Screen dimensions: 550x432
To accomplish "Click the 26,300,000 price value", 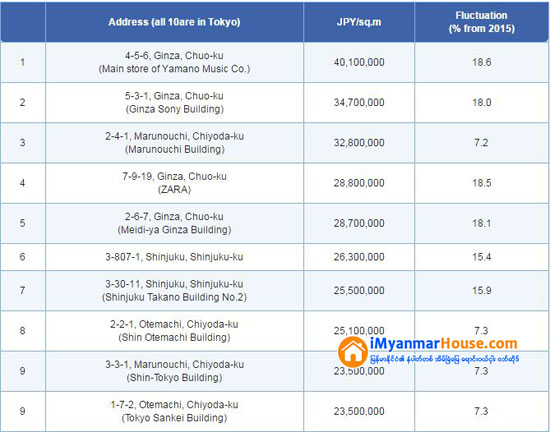I will pyautogui.click(x=359, y=257).
